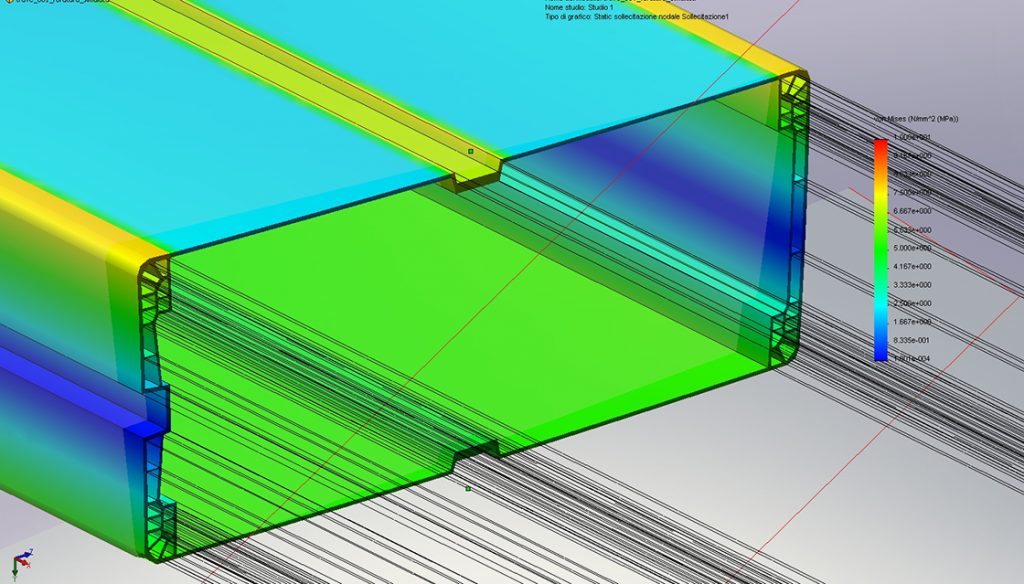Viewport: 1024px width, 584px height.
Task: Click the green marker below the profile's bottom edge
Action: (468, 489)
